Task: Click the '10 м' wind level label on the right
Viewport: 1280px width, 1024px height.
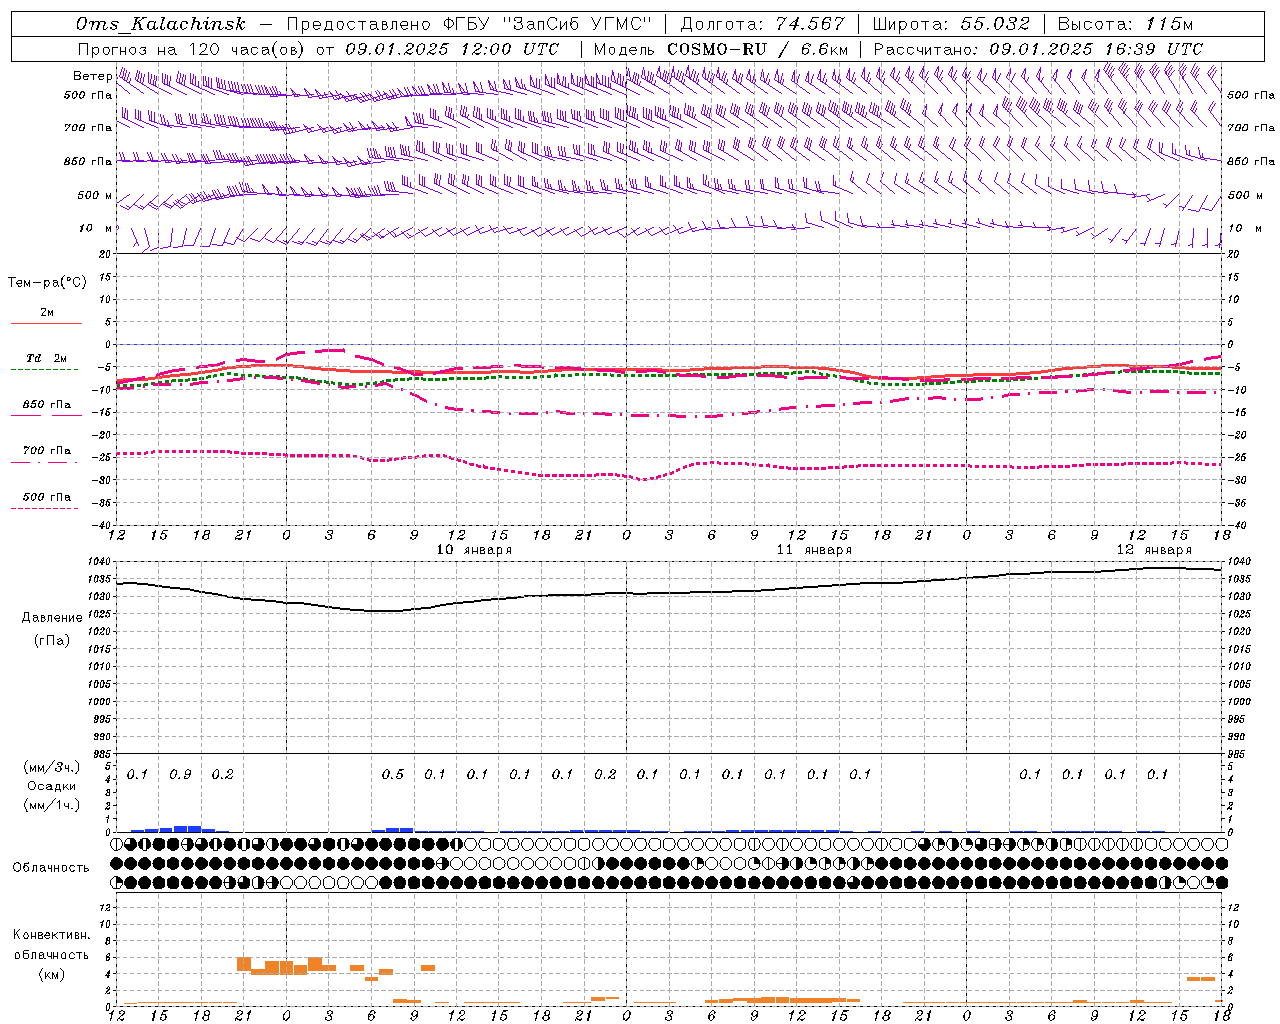Action: tap(1245, 228)
